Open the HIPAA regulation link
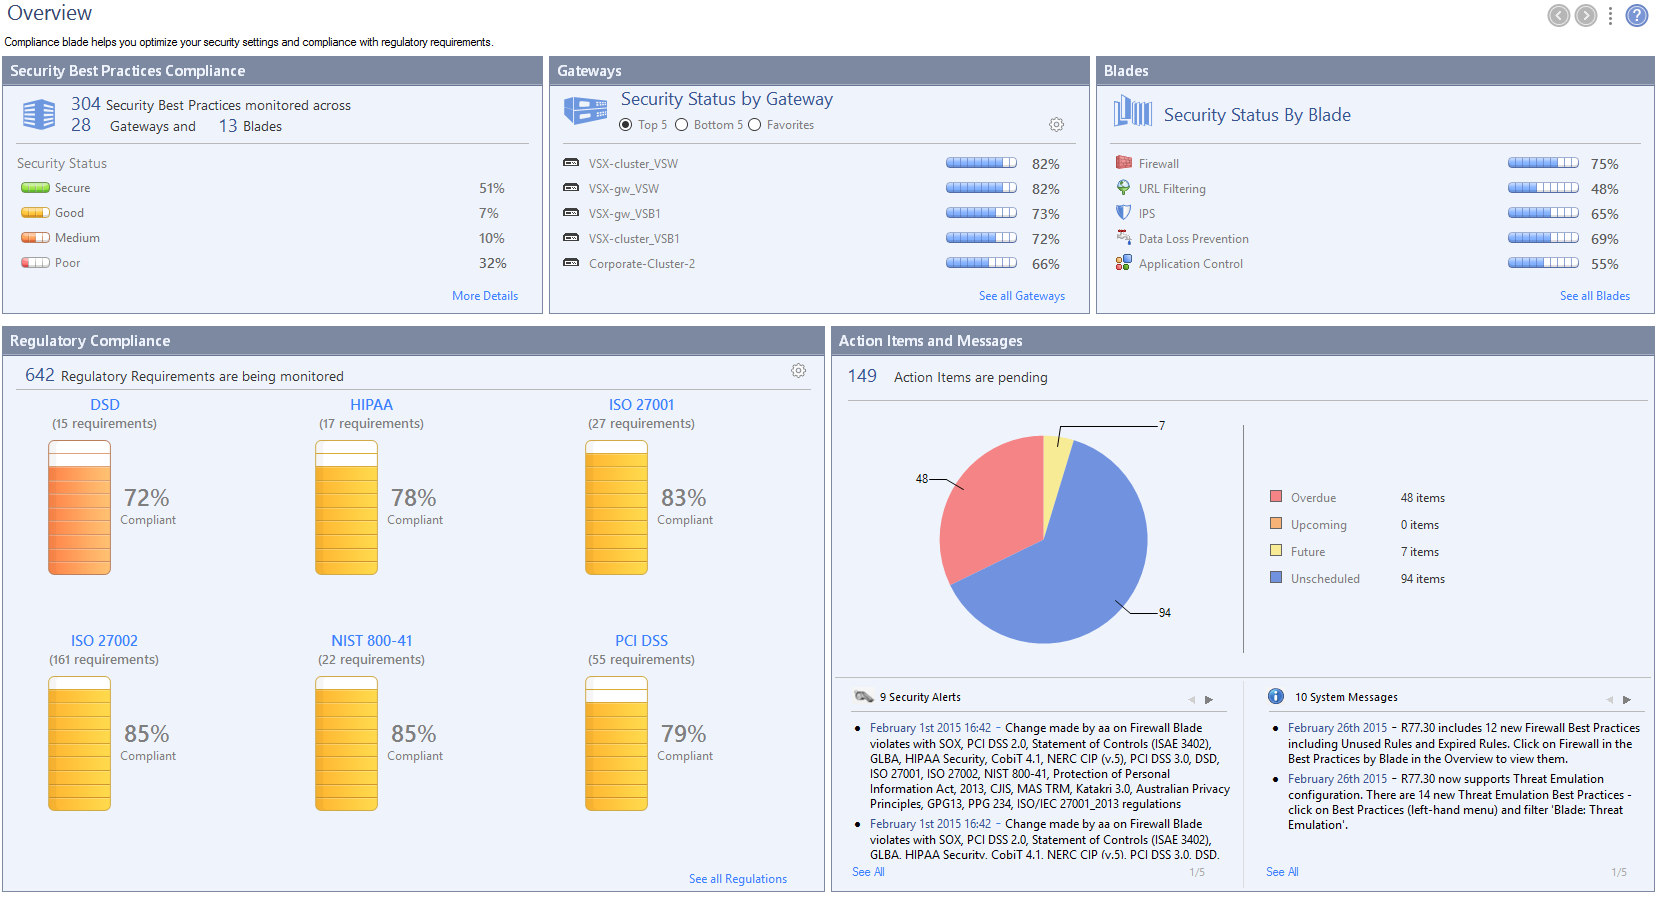The image size is (1660, 898). (x=371, y=405)
